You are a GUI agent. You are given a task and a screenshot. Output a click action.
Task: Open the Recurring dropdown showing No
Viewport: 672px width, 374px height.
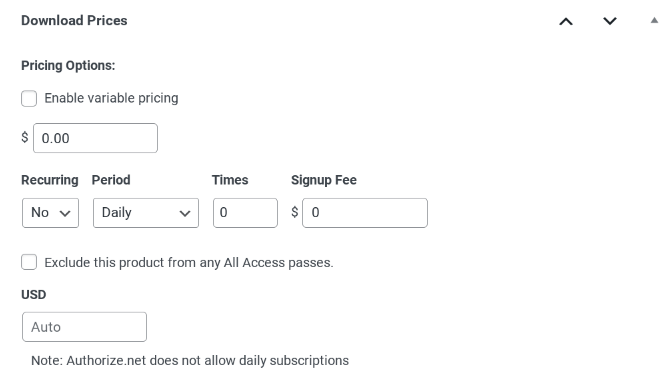click(51, 212)
